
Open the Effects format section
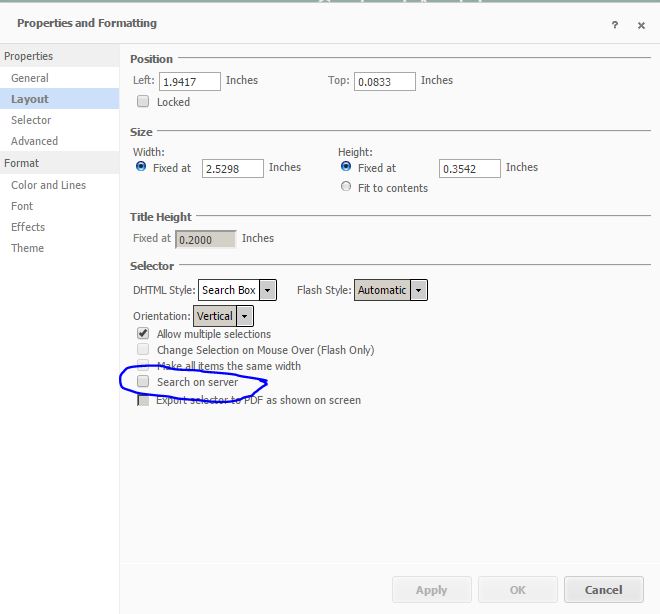coord(28,227)
